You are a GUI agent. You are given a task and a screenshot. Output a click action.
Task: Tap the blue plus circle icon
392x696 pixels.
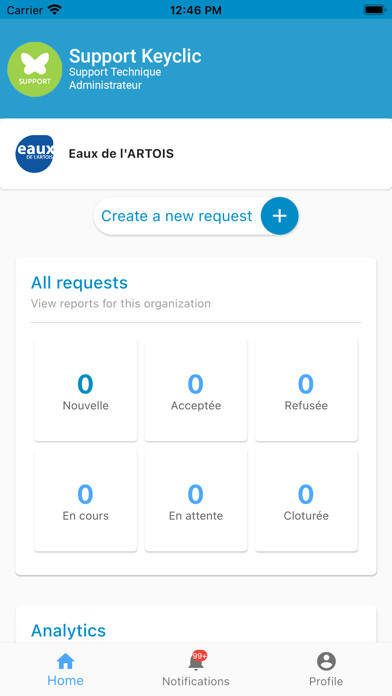(x=279, y=216)
